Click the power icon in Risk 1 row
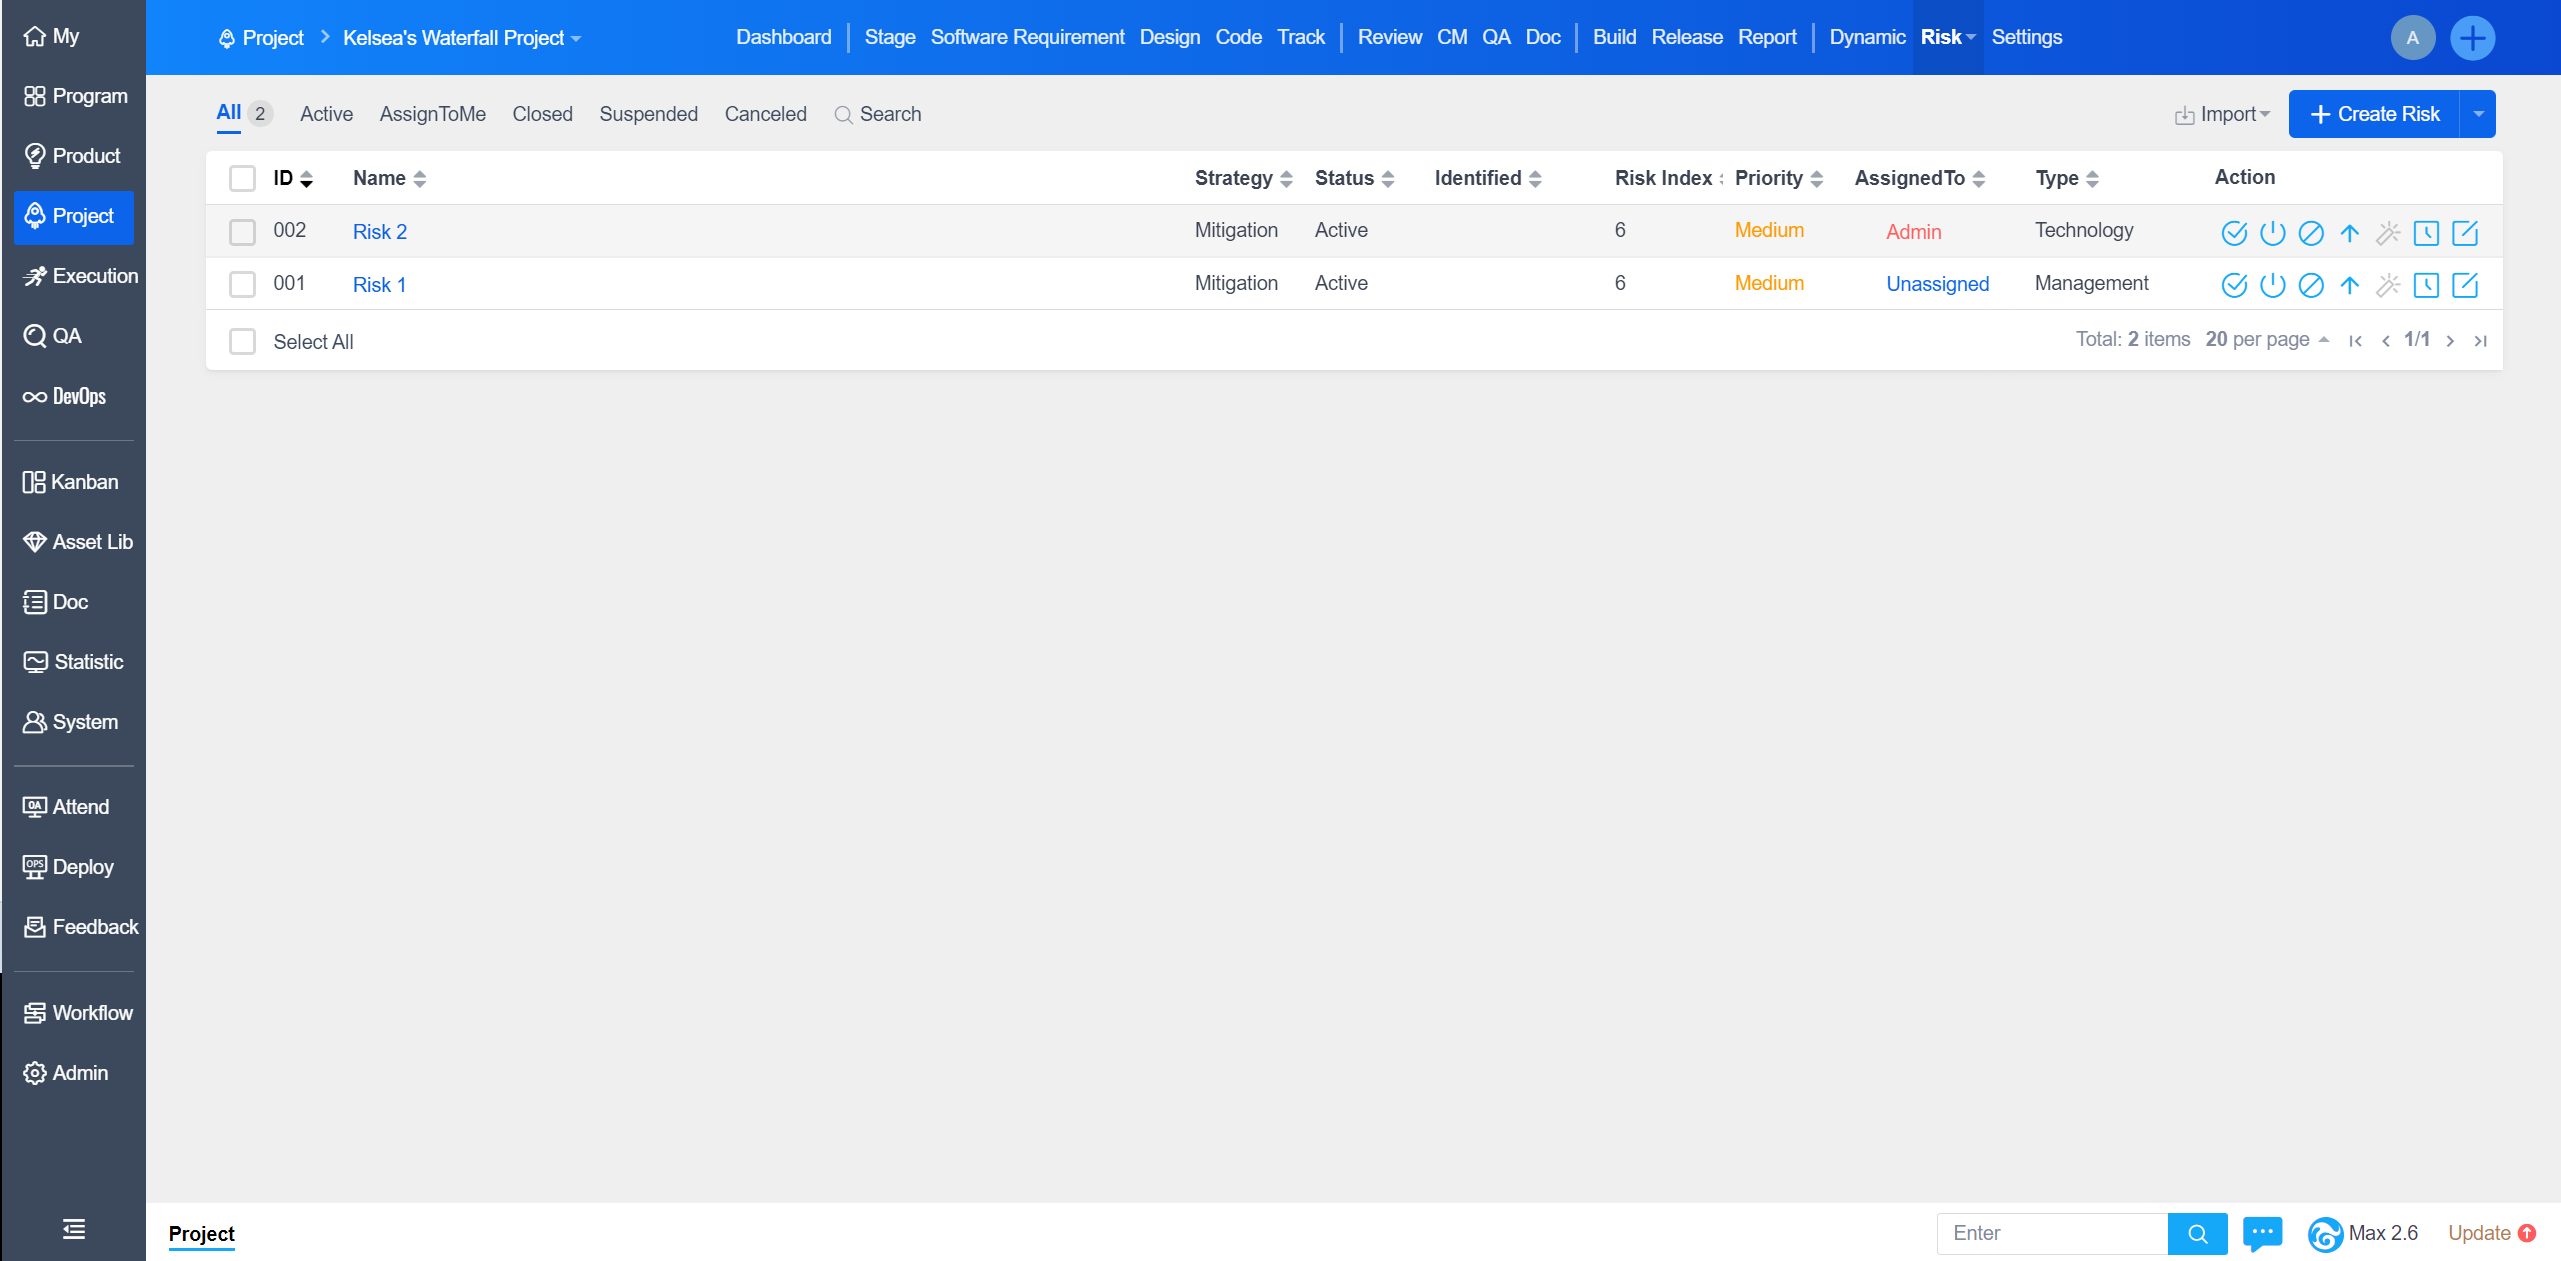Image resolution: width=2561 pixels, height=1261 pixels. [x=2272, y=285]
